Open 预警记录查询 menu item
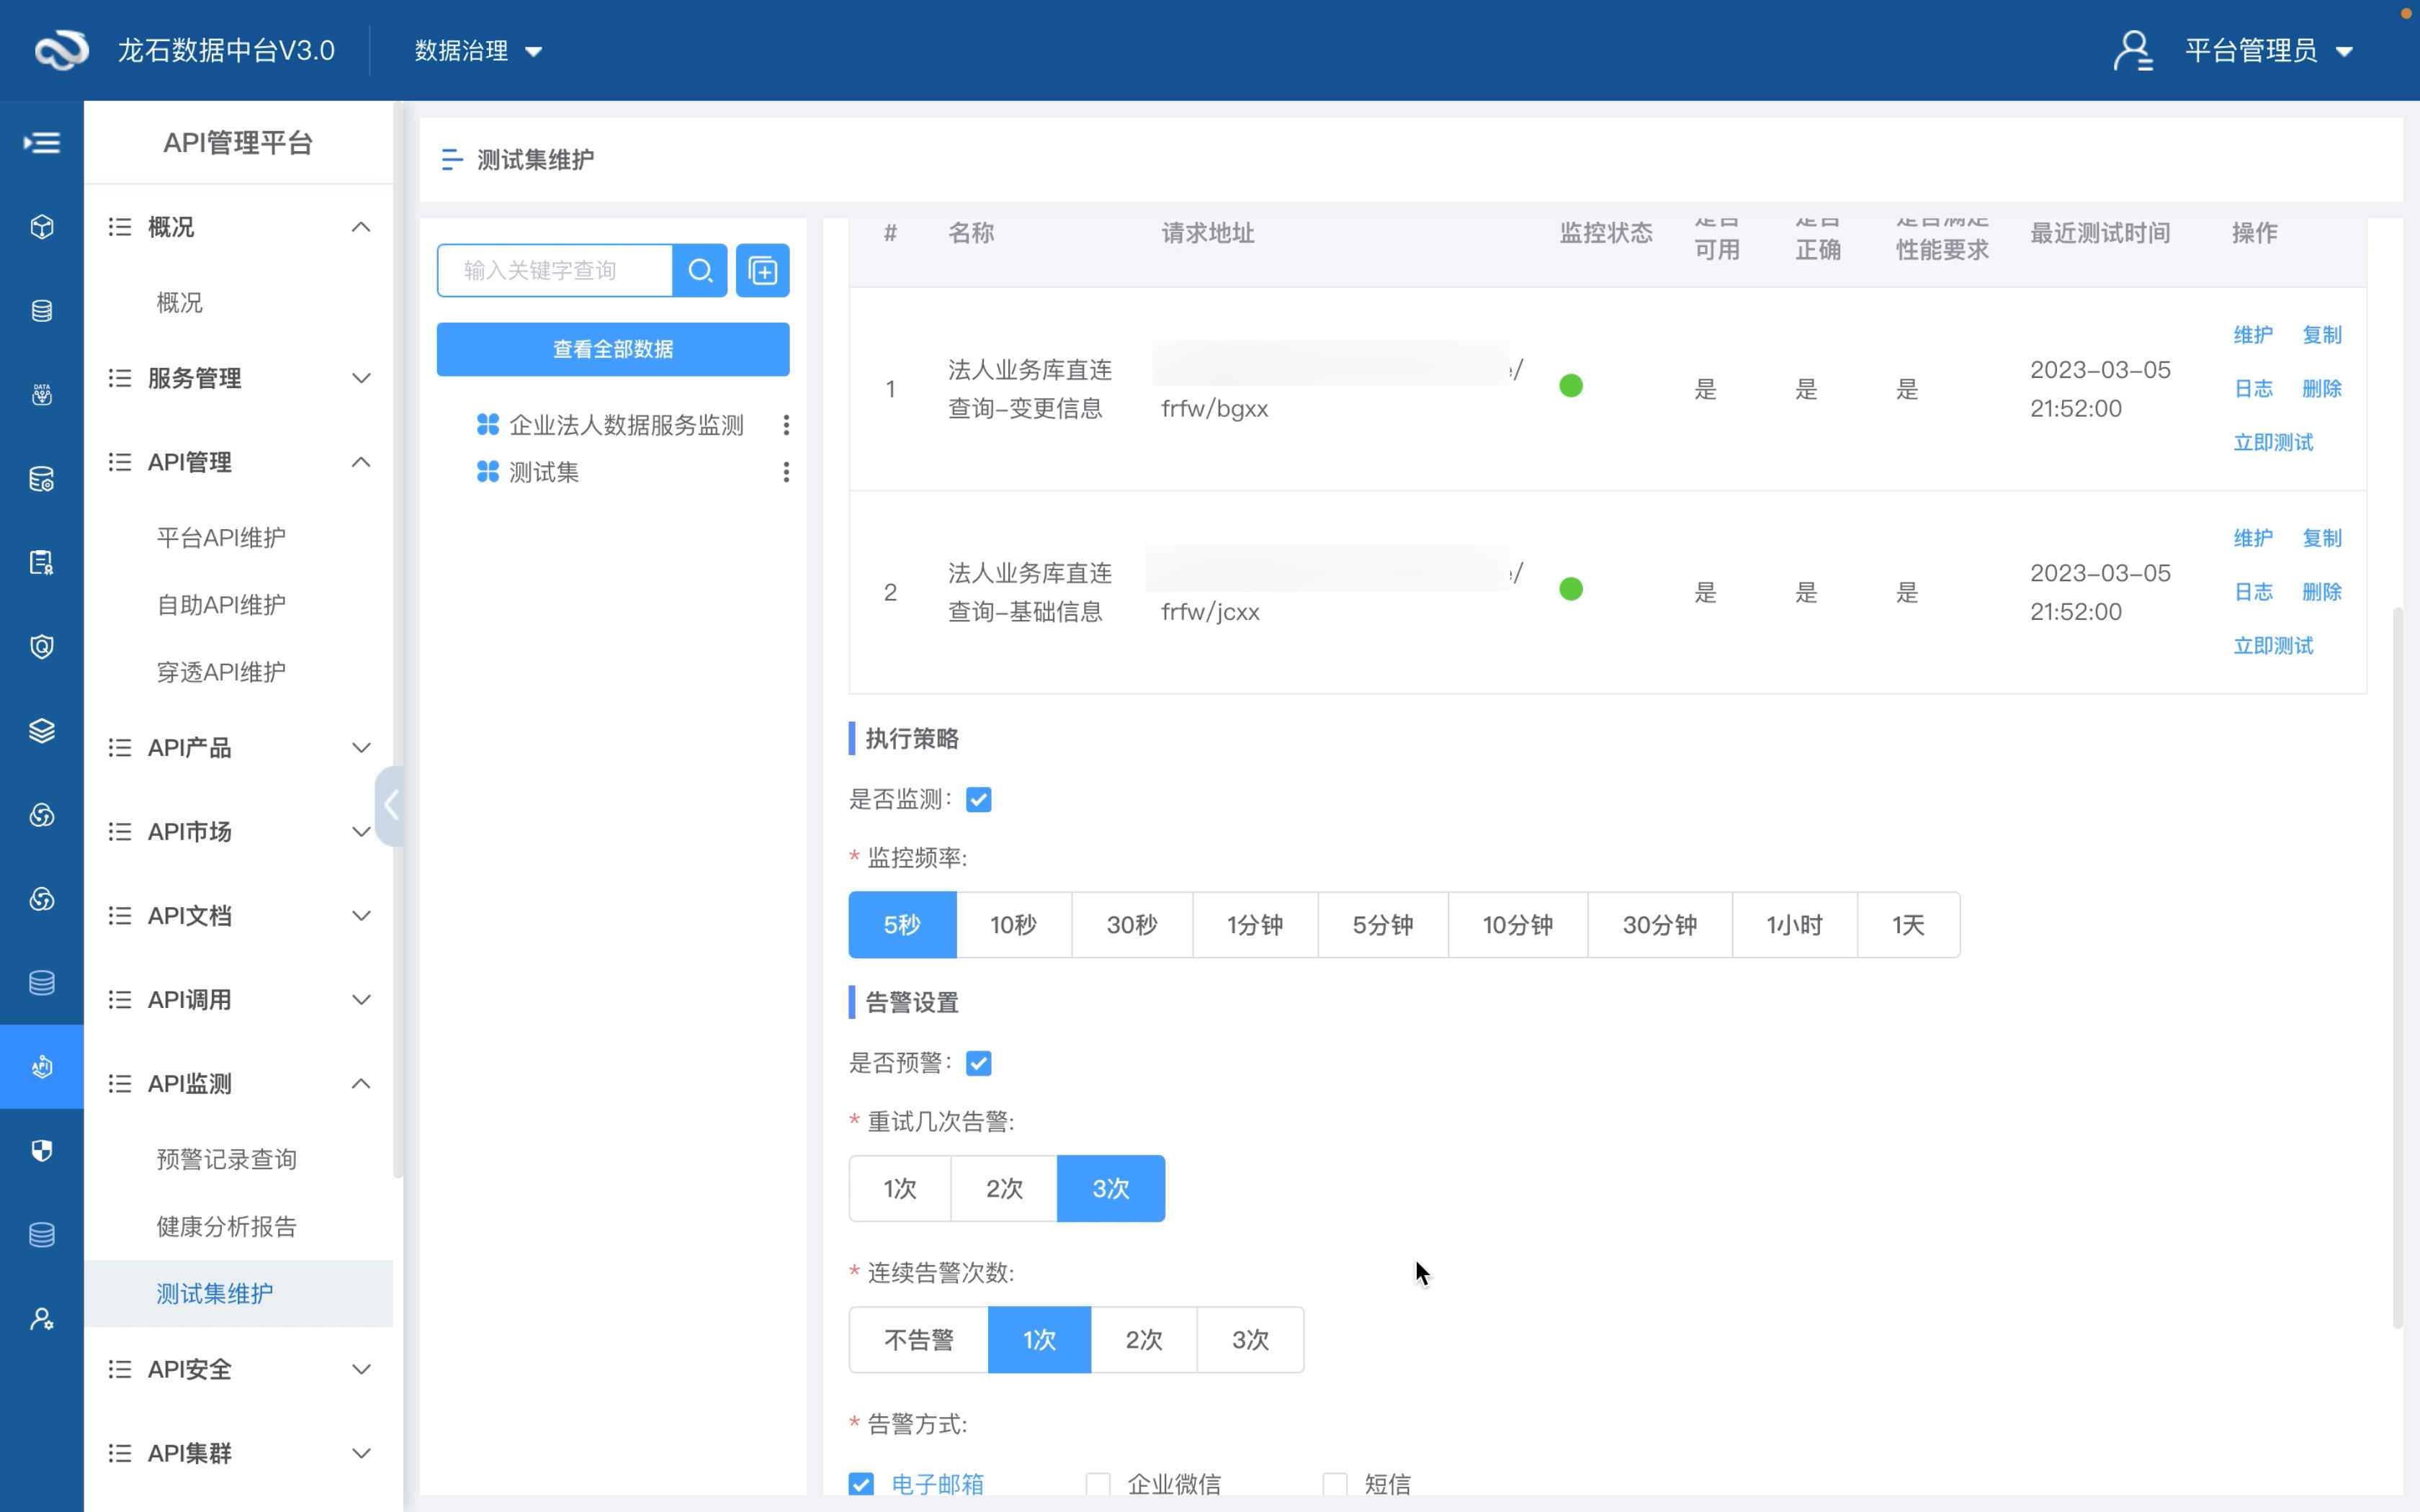The height and width of the screenshot is (1512, 2420). pos(226,1159)
